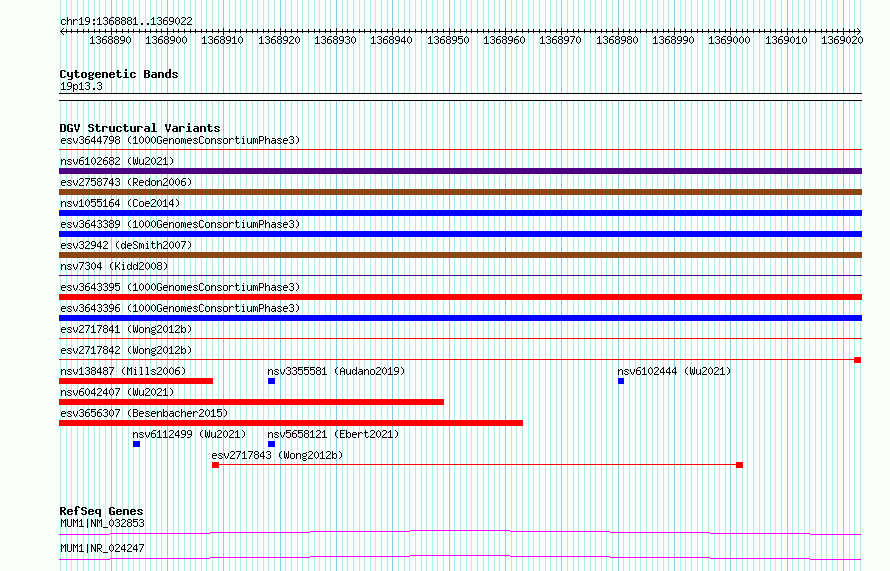This screenshot has height=571, width=890.
Task: Click the blue square under nsv3355581
Action: tap(271, 381)
